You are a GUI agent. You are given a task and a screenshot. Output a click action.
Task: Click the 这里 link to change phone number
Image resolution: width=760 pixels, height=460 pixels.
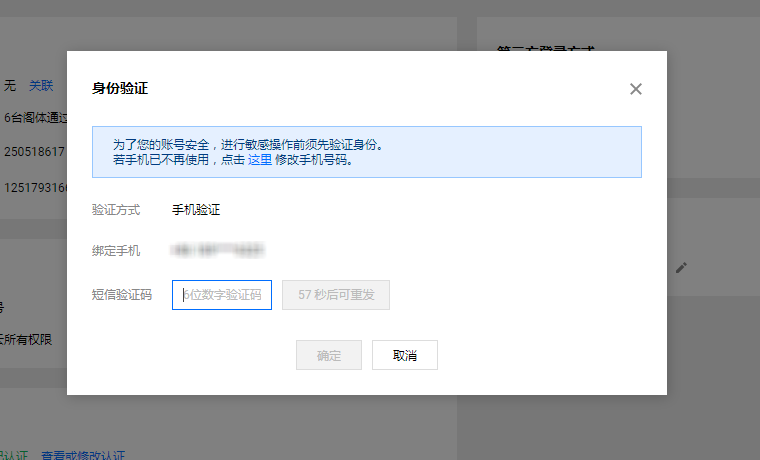260,160
